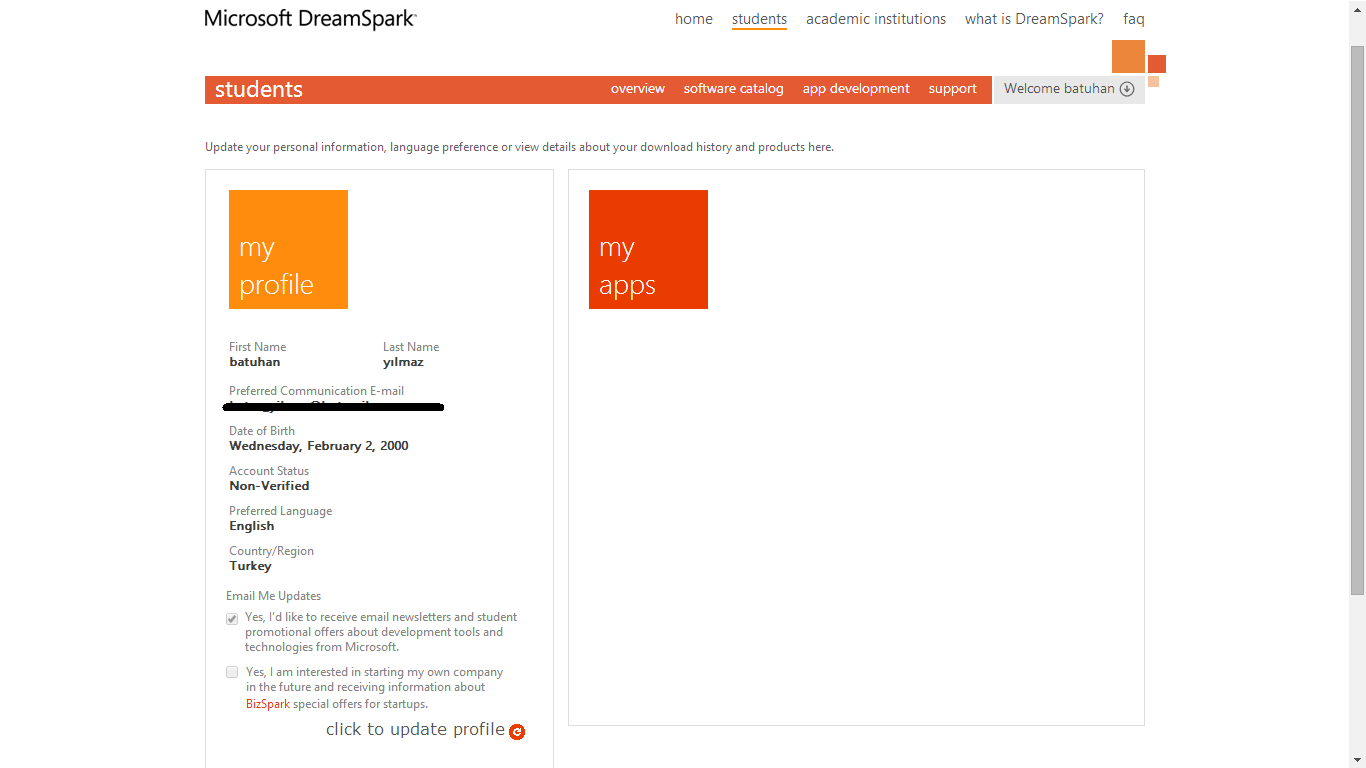Click the 'Date of Birth' label
This screenshot has height=768, width=1366.
point(262,431)
